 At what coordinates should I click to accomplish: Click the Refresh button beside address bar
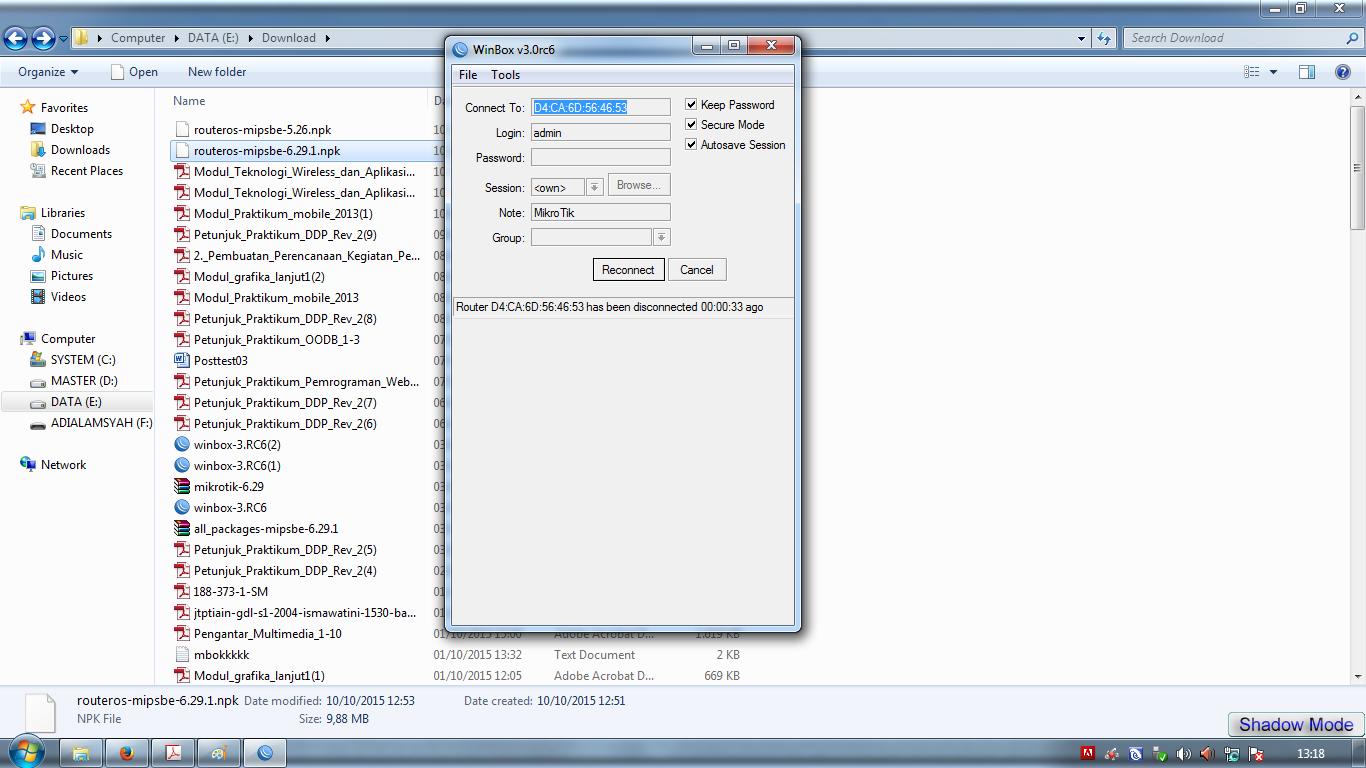tap(1104, 38)
